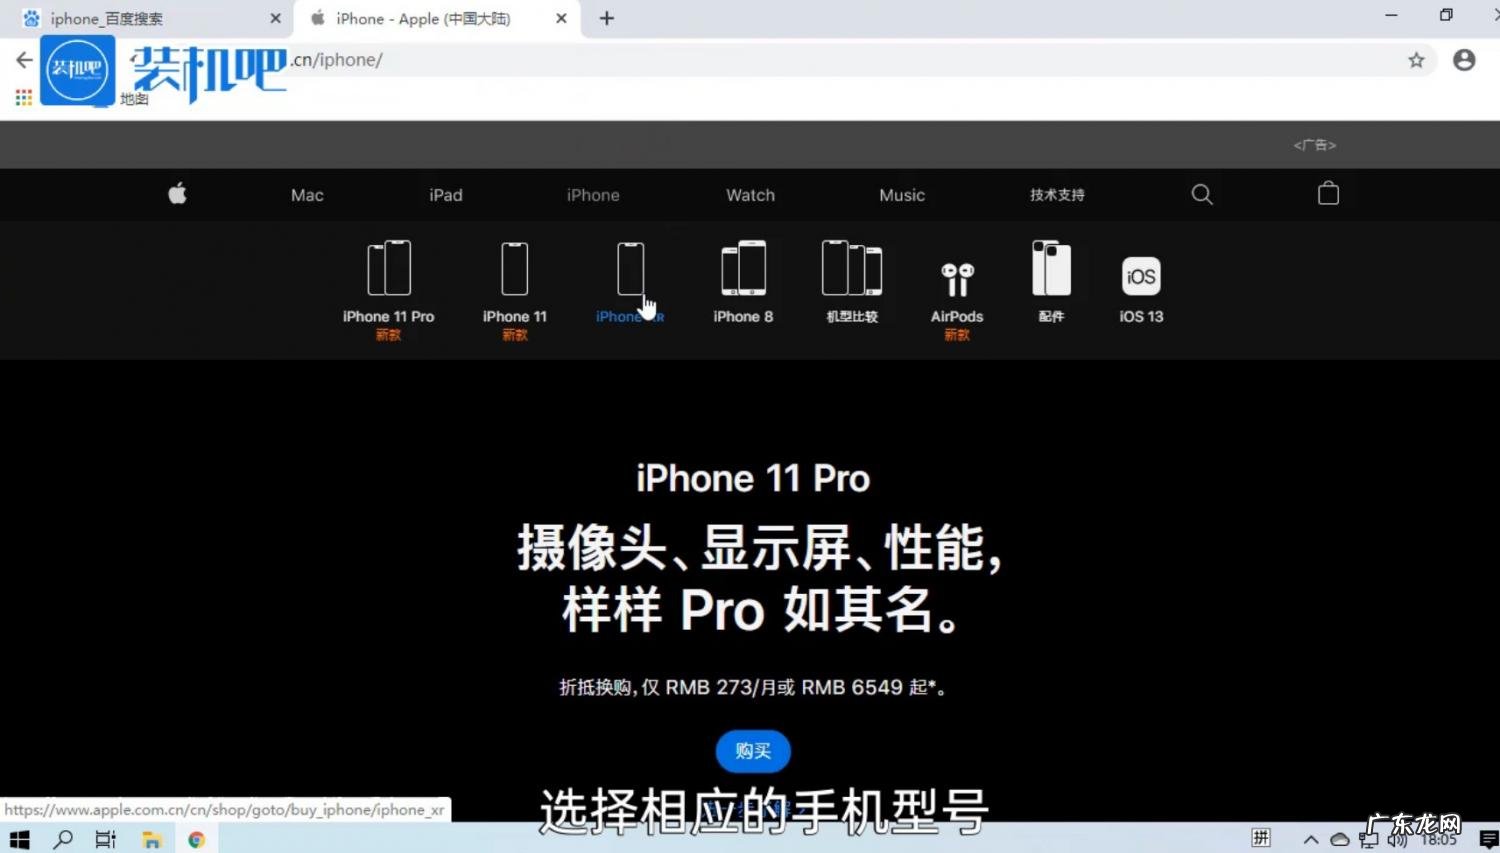
Task: Open the Chrome apps grid icon
Action: 22,97
